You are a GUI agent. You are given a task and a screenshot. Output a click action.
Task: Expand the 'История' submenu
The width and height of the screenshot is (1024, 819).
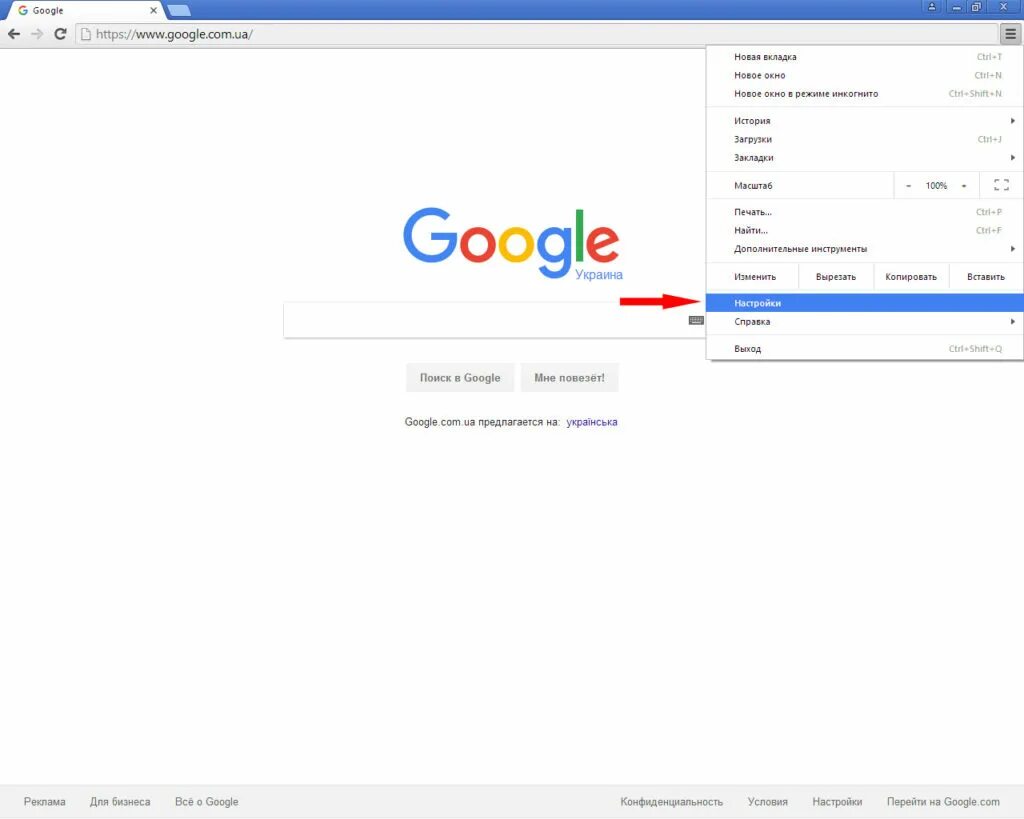865,121
